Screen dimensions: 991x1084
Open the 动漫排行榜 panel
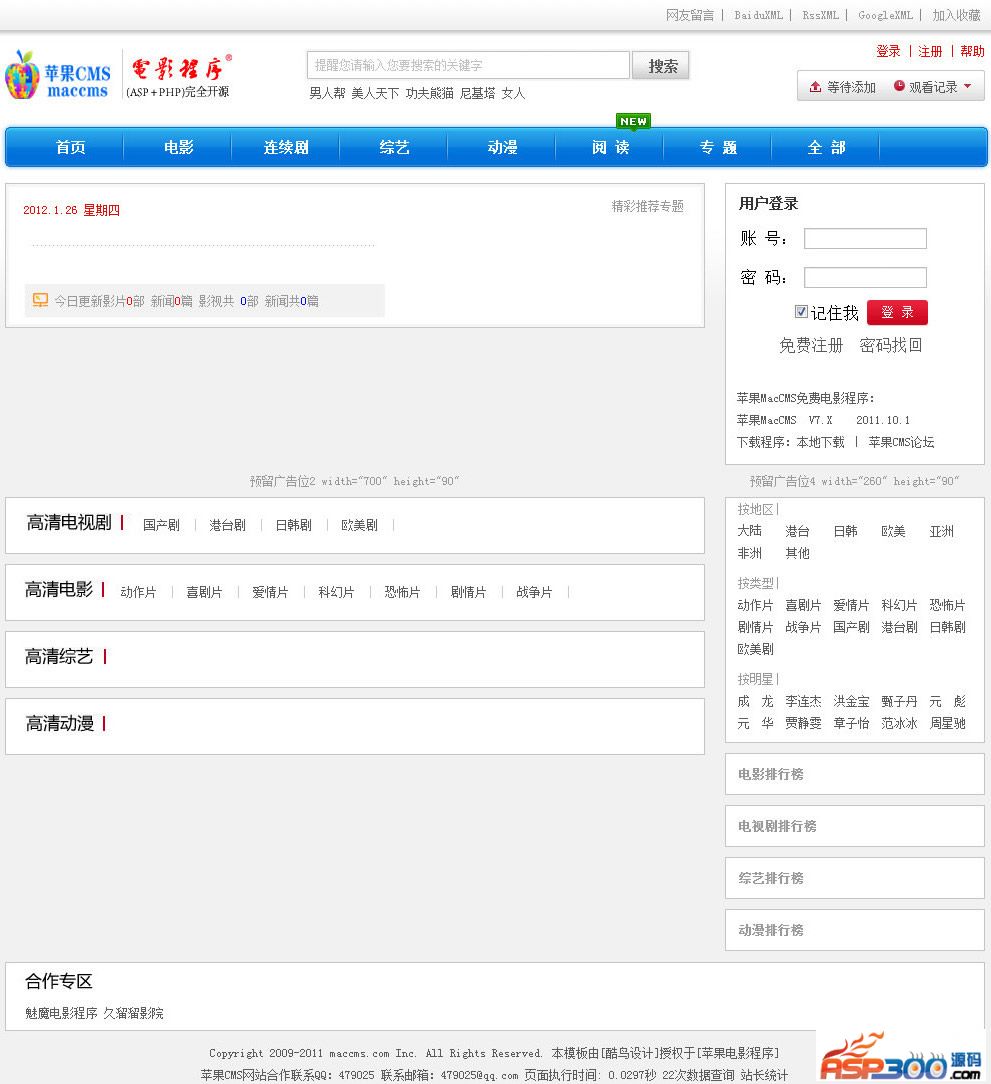pyautogui.click(x=855, y=930)
